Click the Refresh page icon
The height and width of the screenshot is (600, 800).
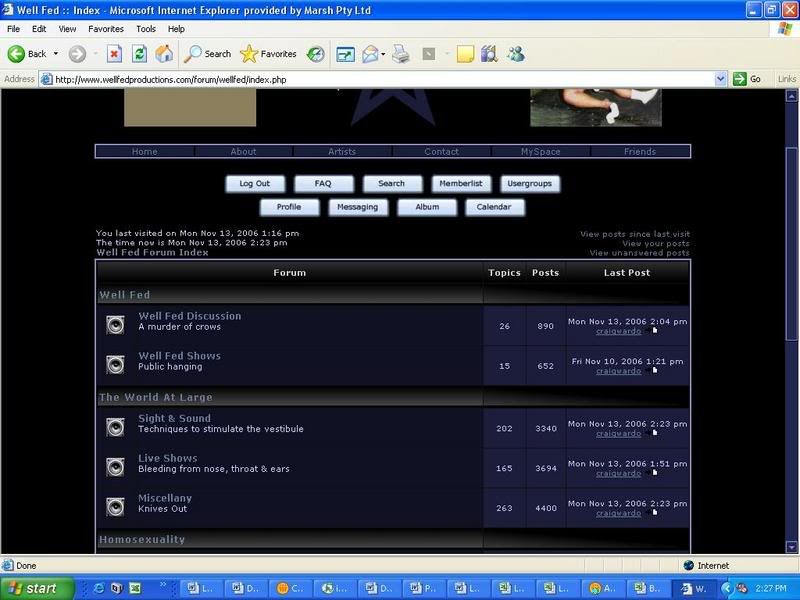pyautogui.click(x=139, y=54)
